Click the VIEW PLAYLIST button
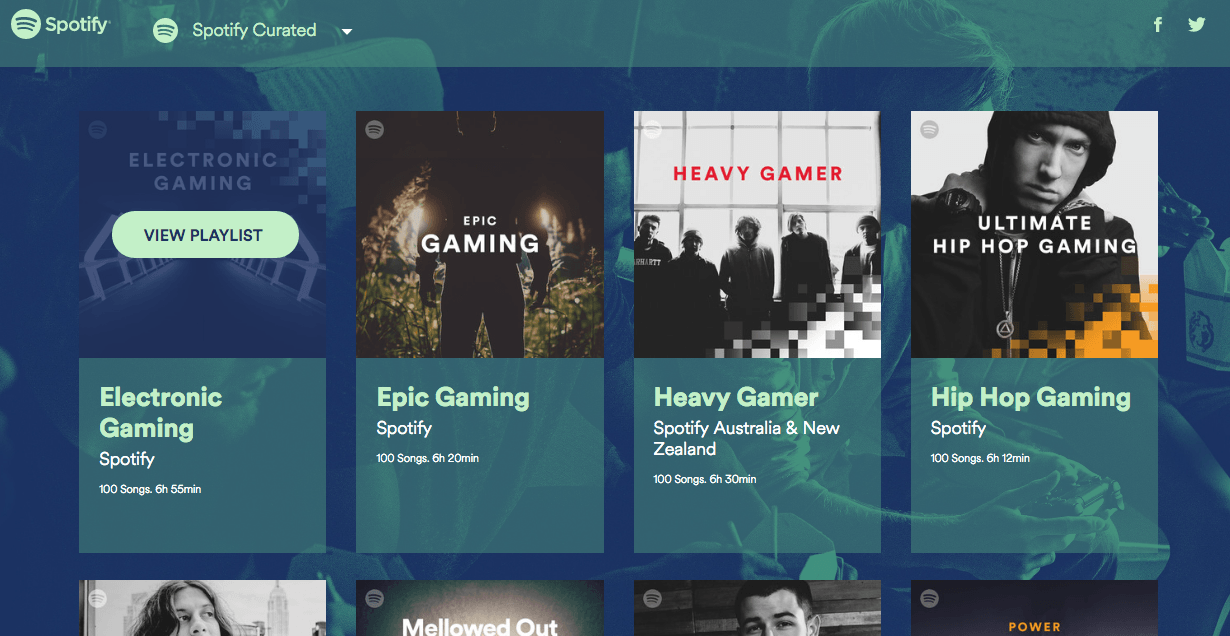This screenshot has height=636, width=1230. pyautogui.click(x=205, y=234)
